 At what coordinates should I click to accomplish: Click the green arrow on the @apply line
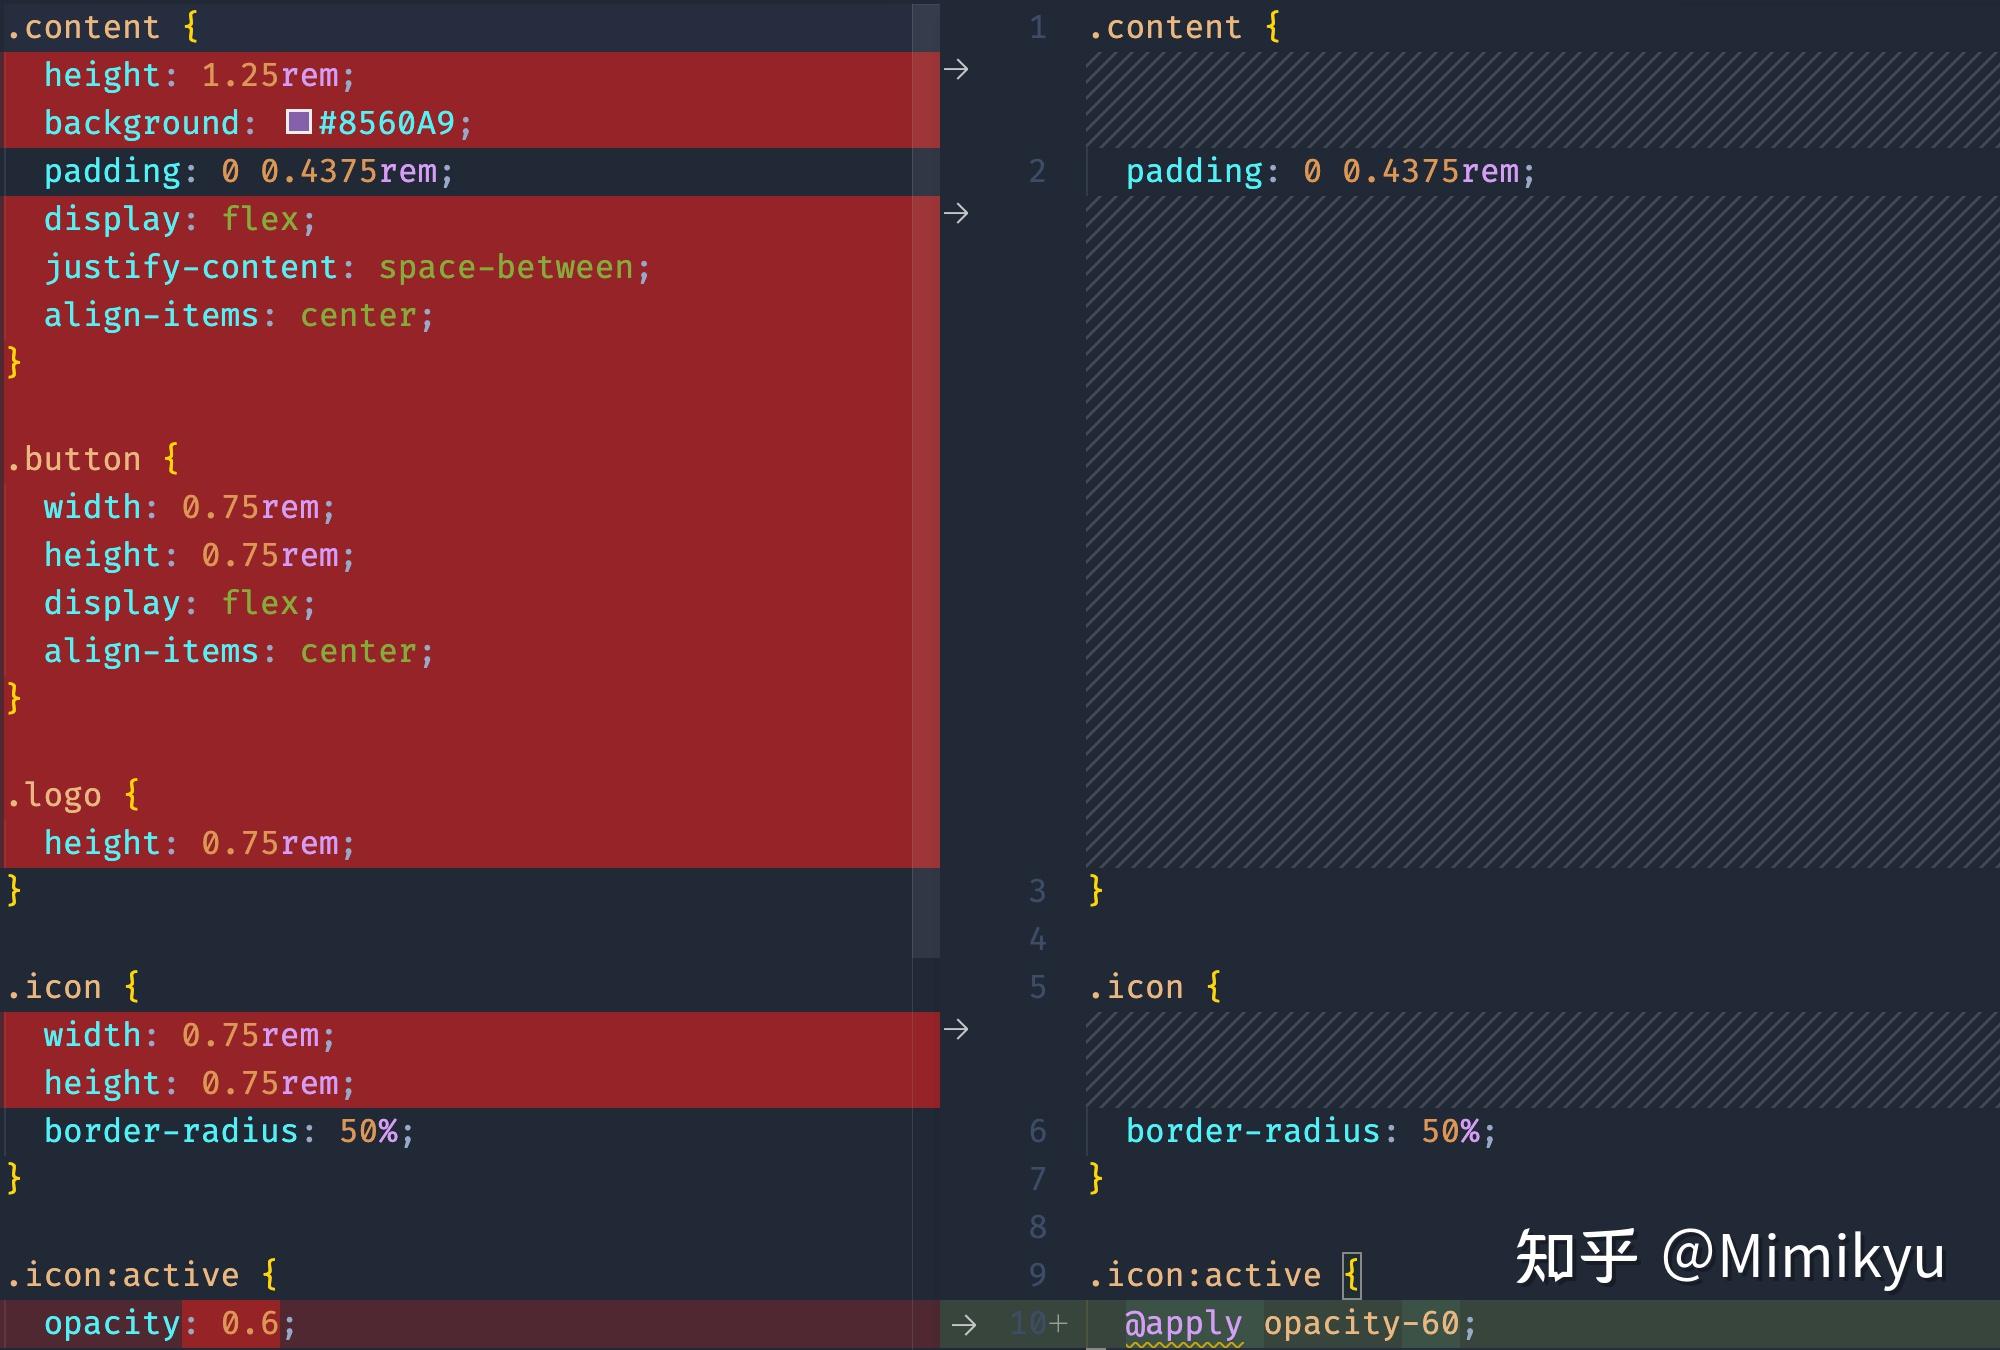click(963, 1322)
